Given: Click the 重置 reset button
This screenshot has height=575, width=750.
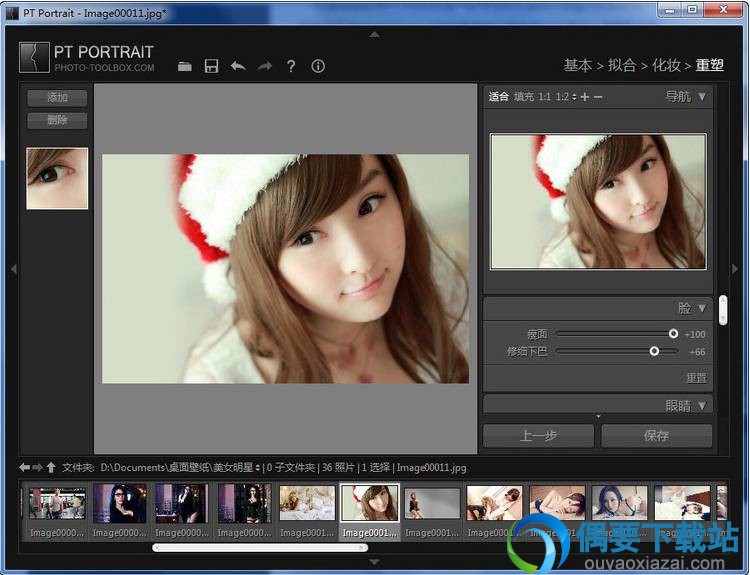Looking at the screenshot, I should 696,378.
